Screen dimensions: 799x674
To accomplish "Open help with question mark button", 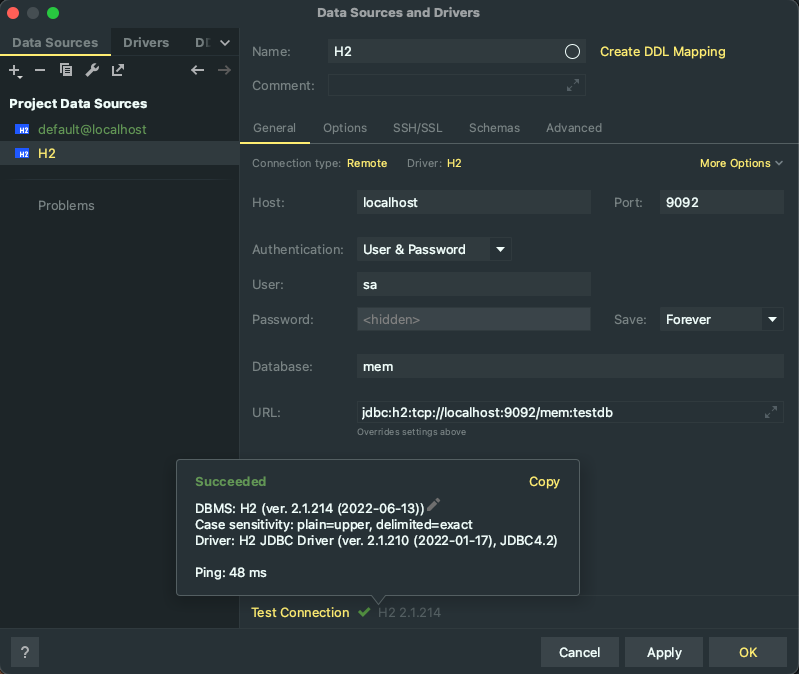I will tap(25, 652).
